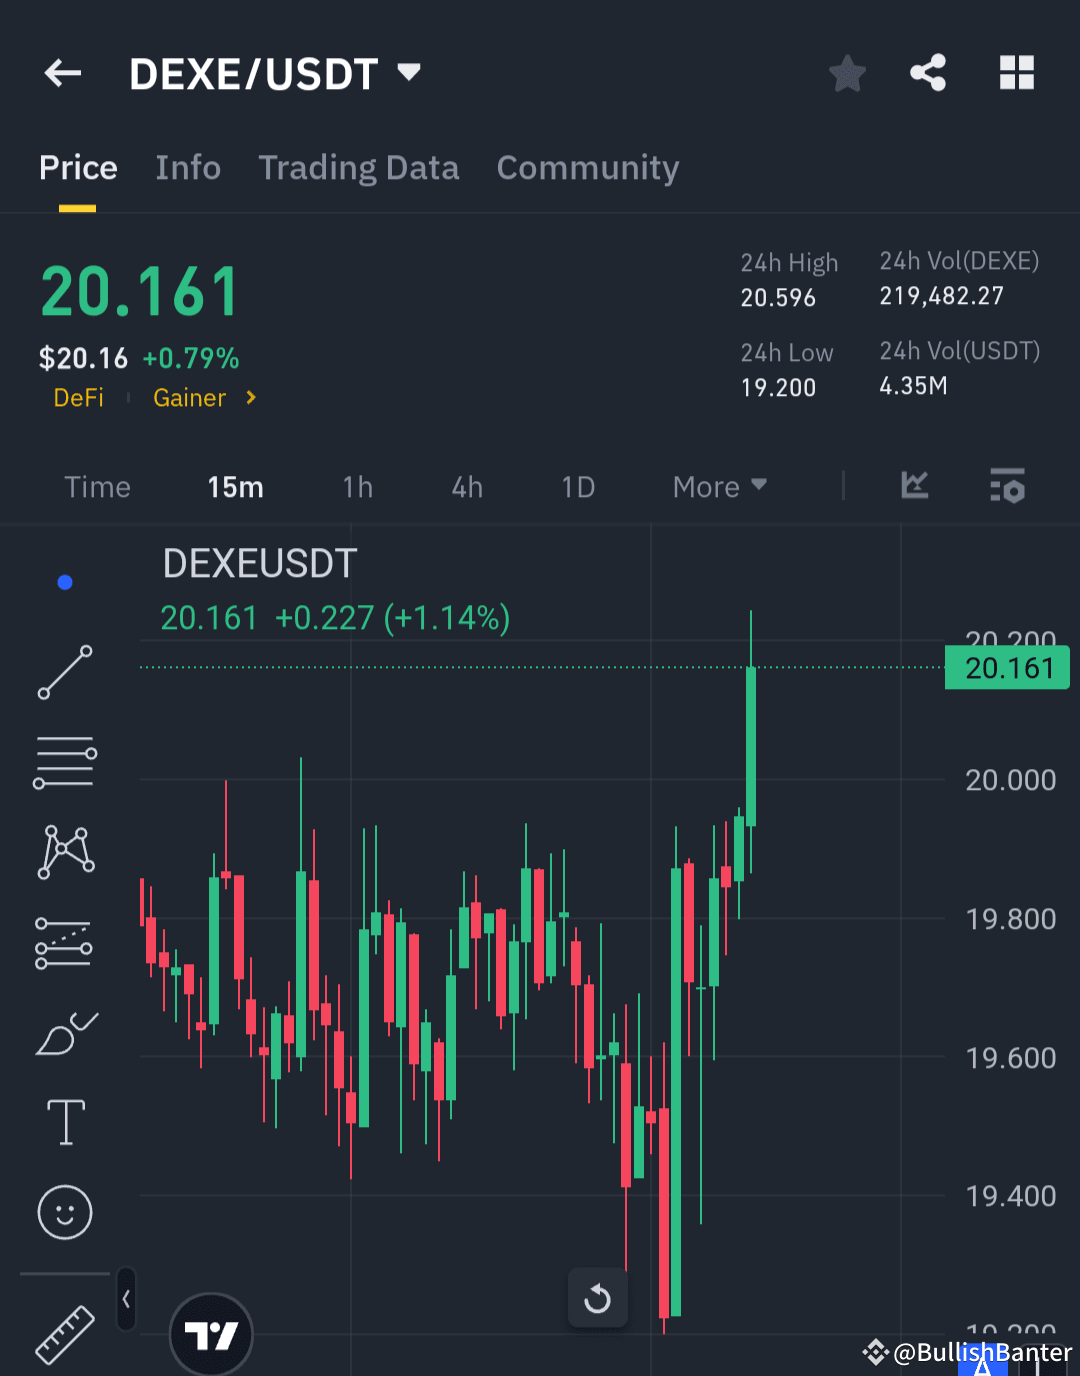
Task: Open the technical indicators panel
Action: (914, 487)
